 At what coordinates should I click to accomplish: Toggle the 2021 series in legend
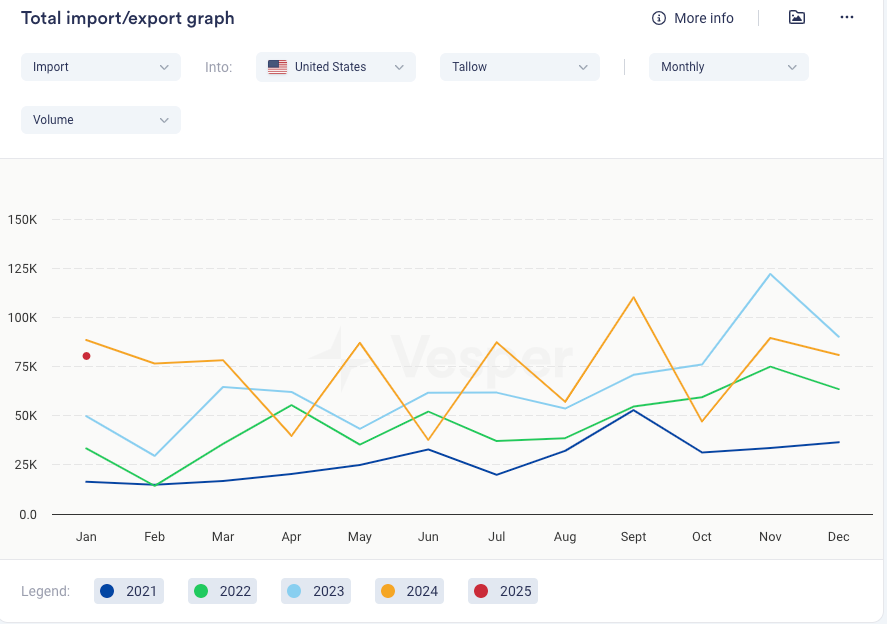point(127,591)
